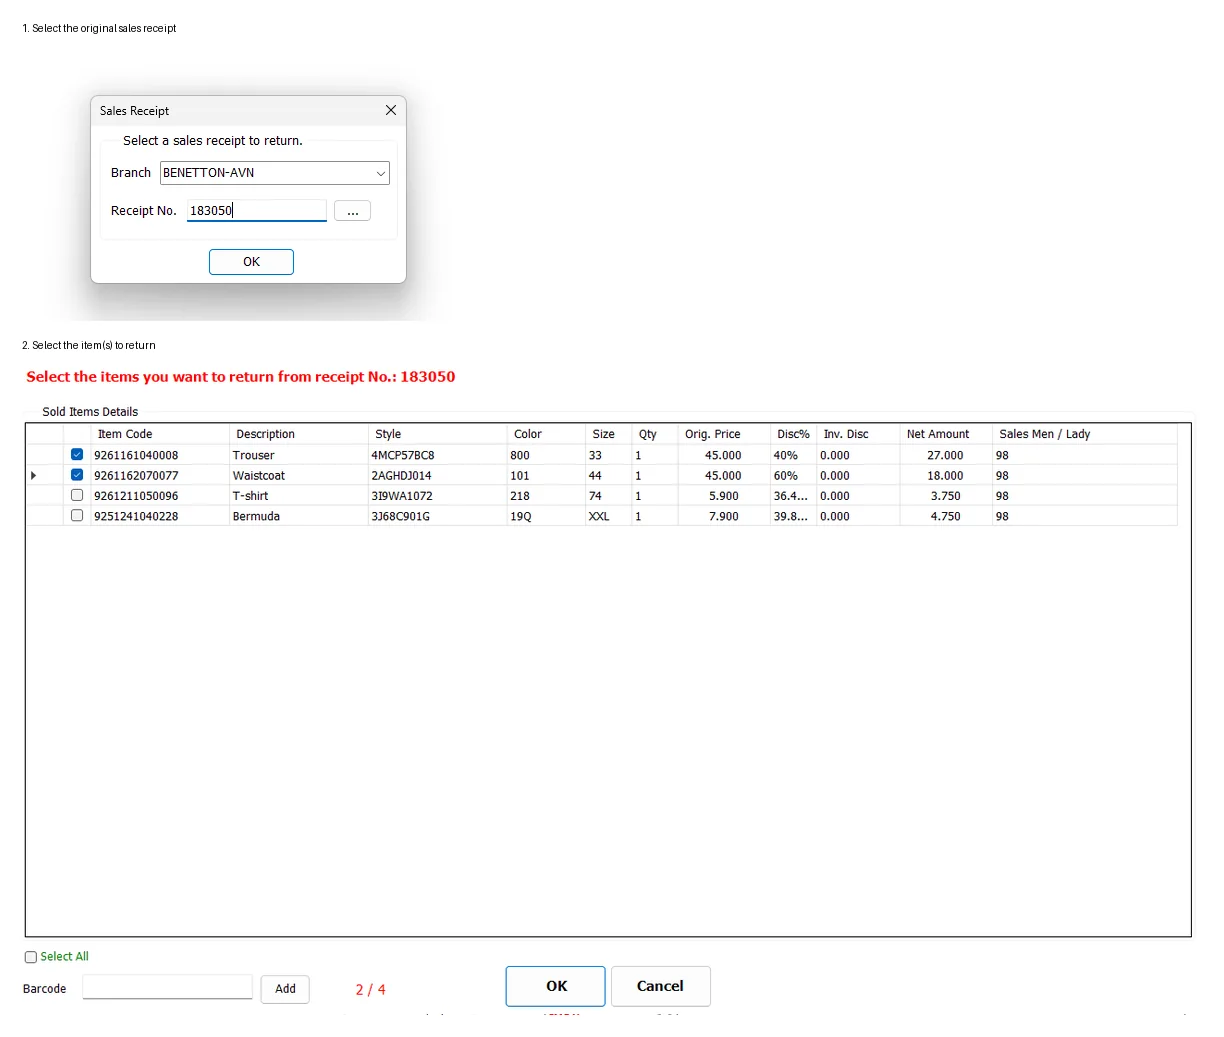
Task: Click original price 5.900 cell
Action: [x=725, y=496]
